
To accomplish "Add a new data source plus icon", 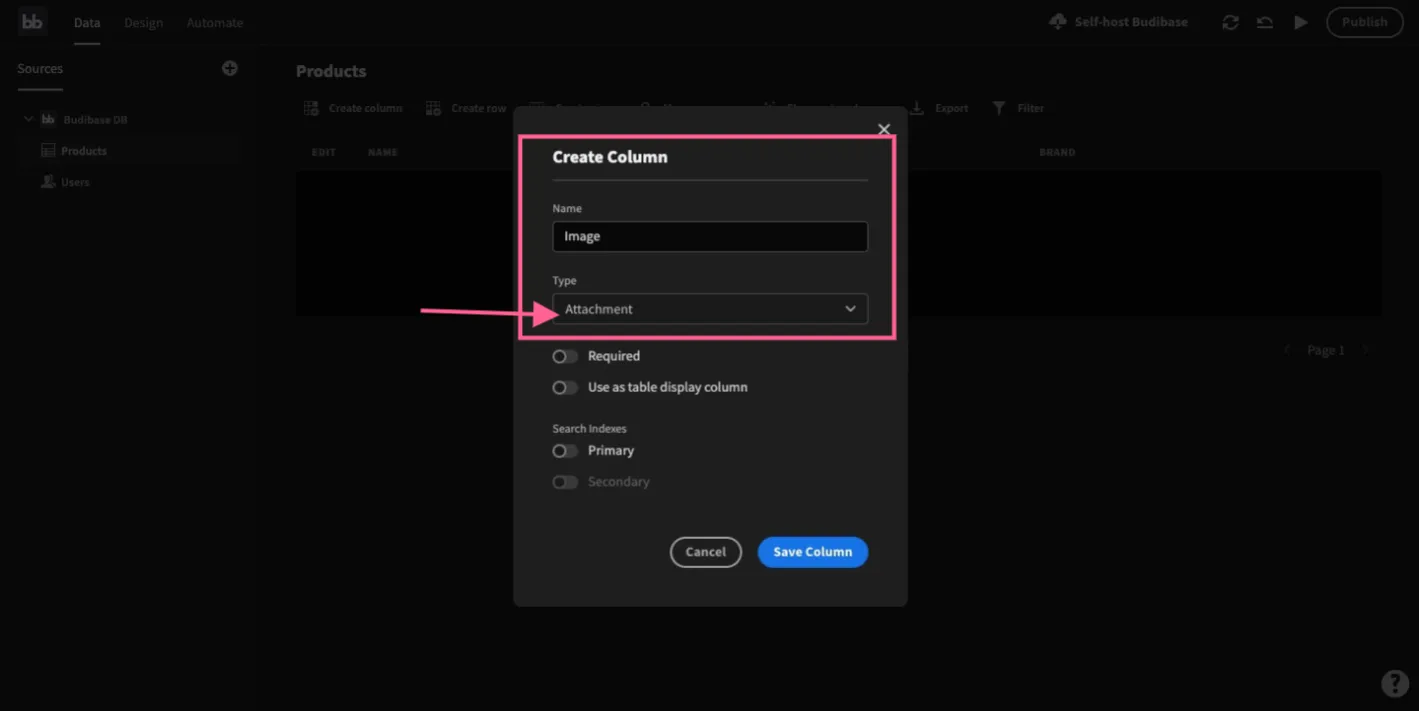I will coord(230,68).
